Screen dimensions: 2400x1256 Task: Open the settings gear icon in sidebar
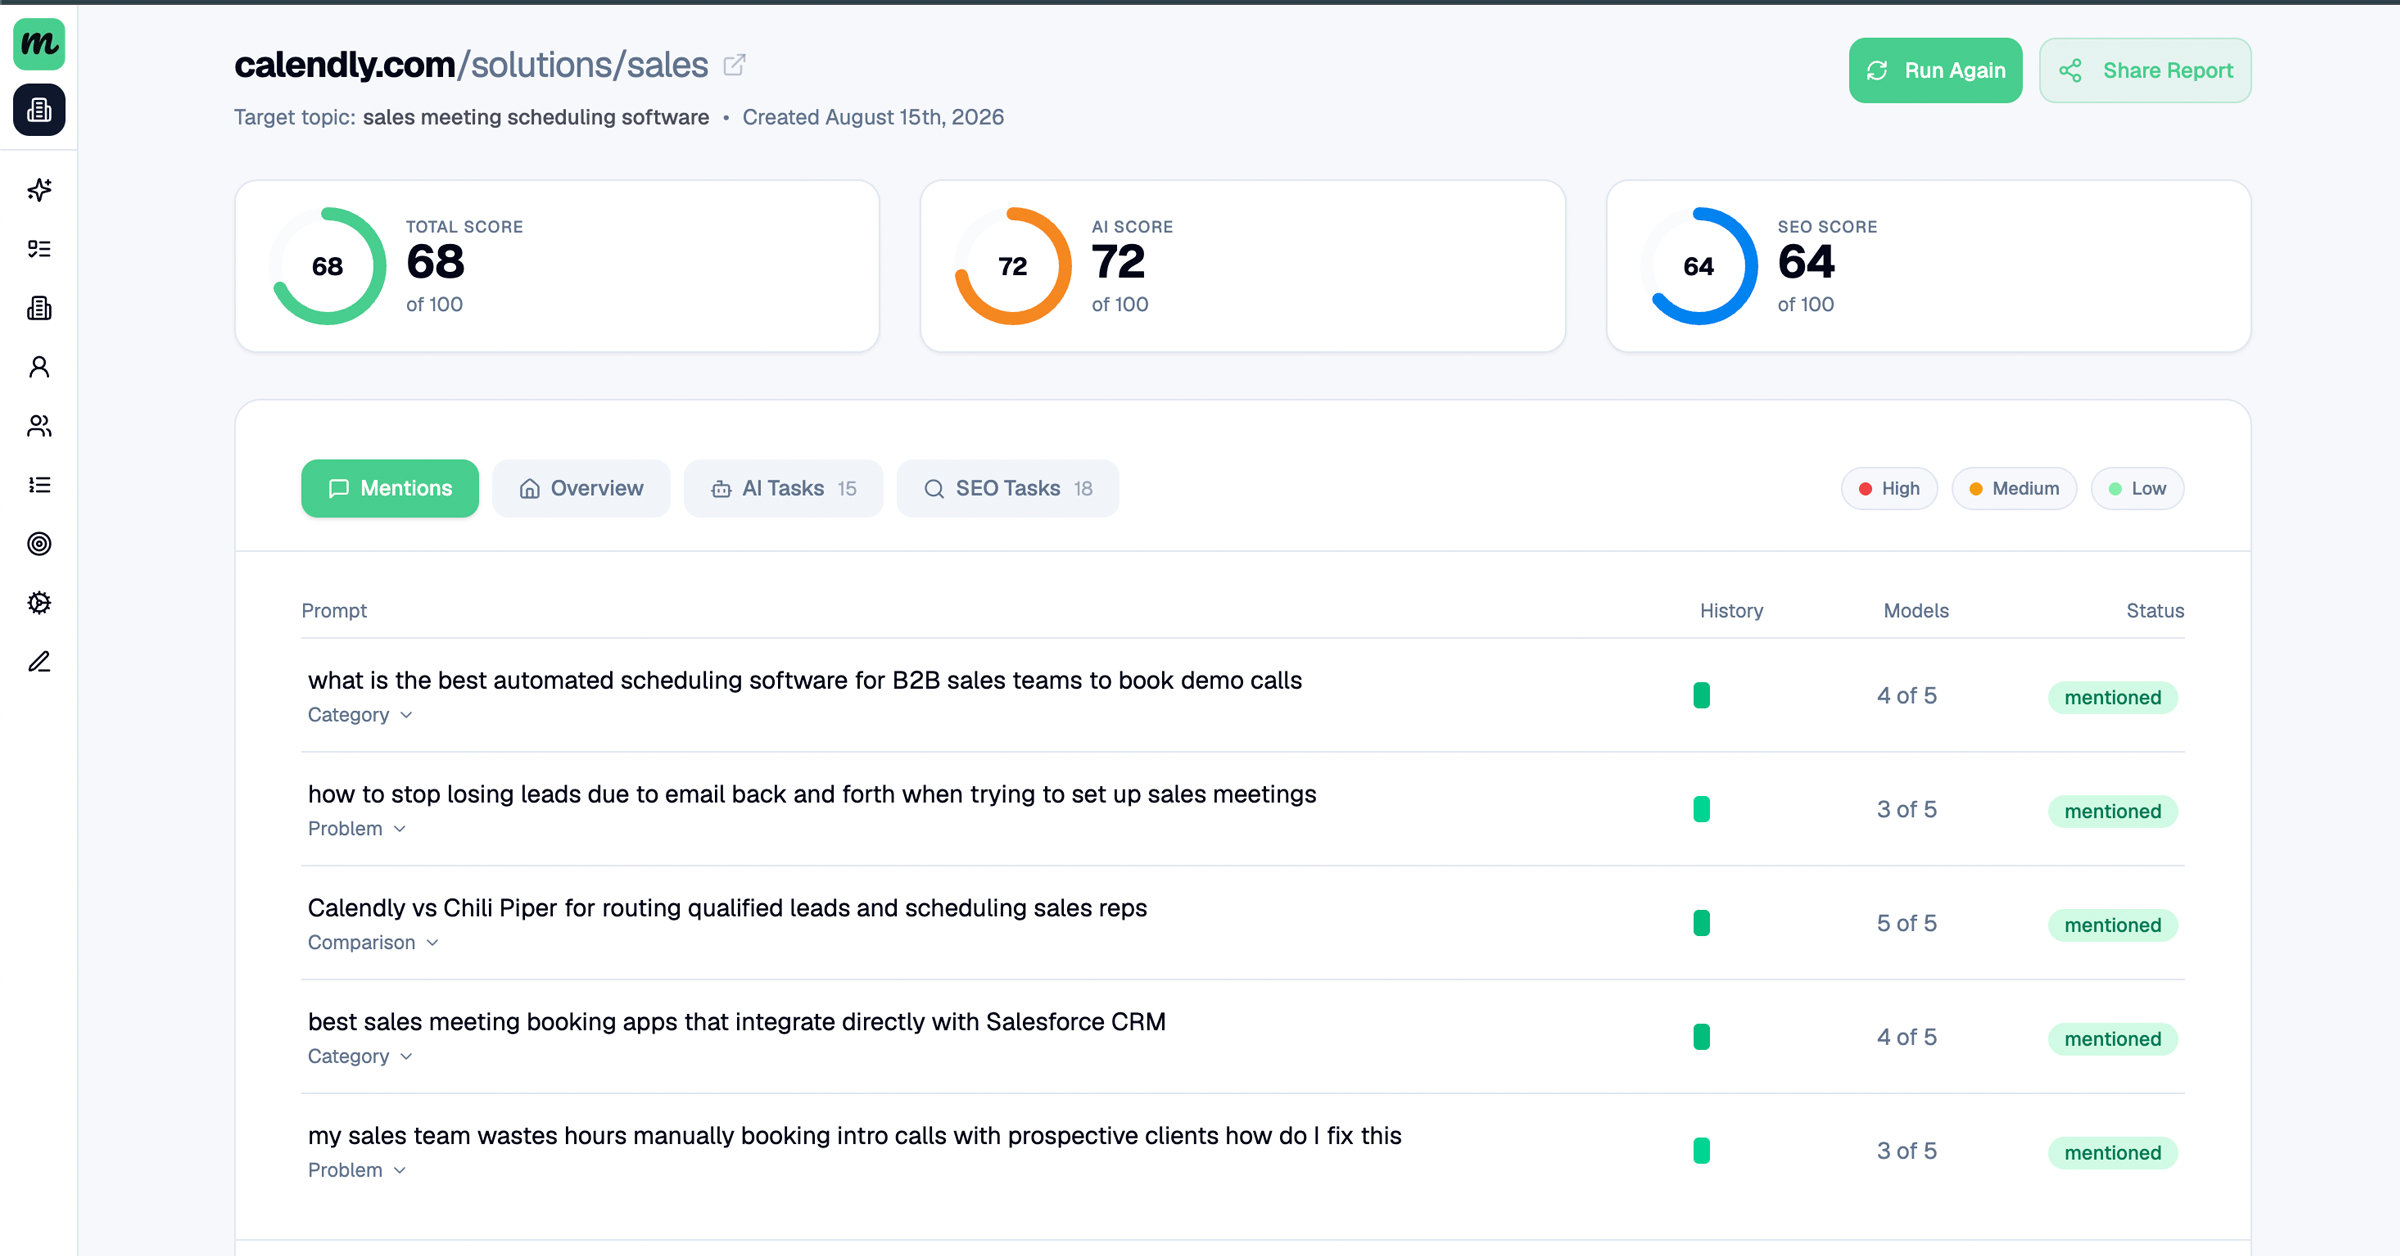click(39, 603)
